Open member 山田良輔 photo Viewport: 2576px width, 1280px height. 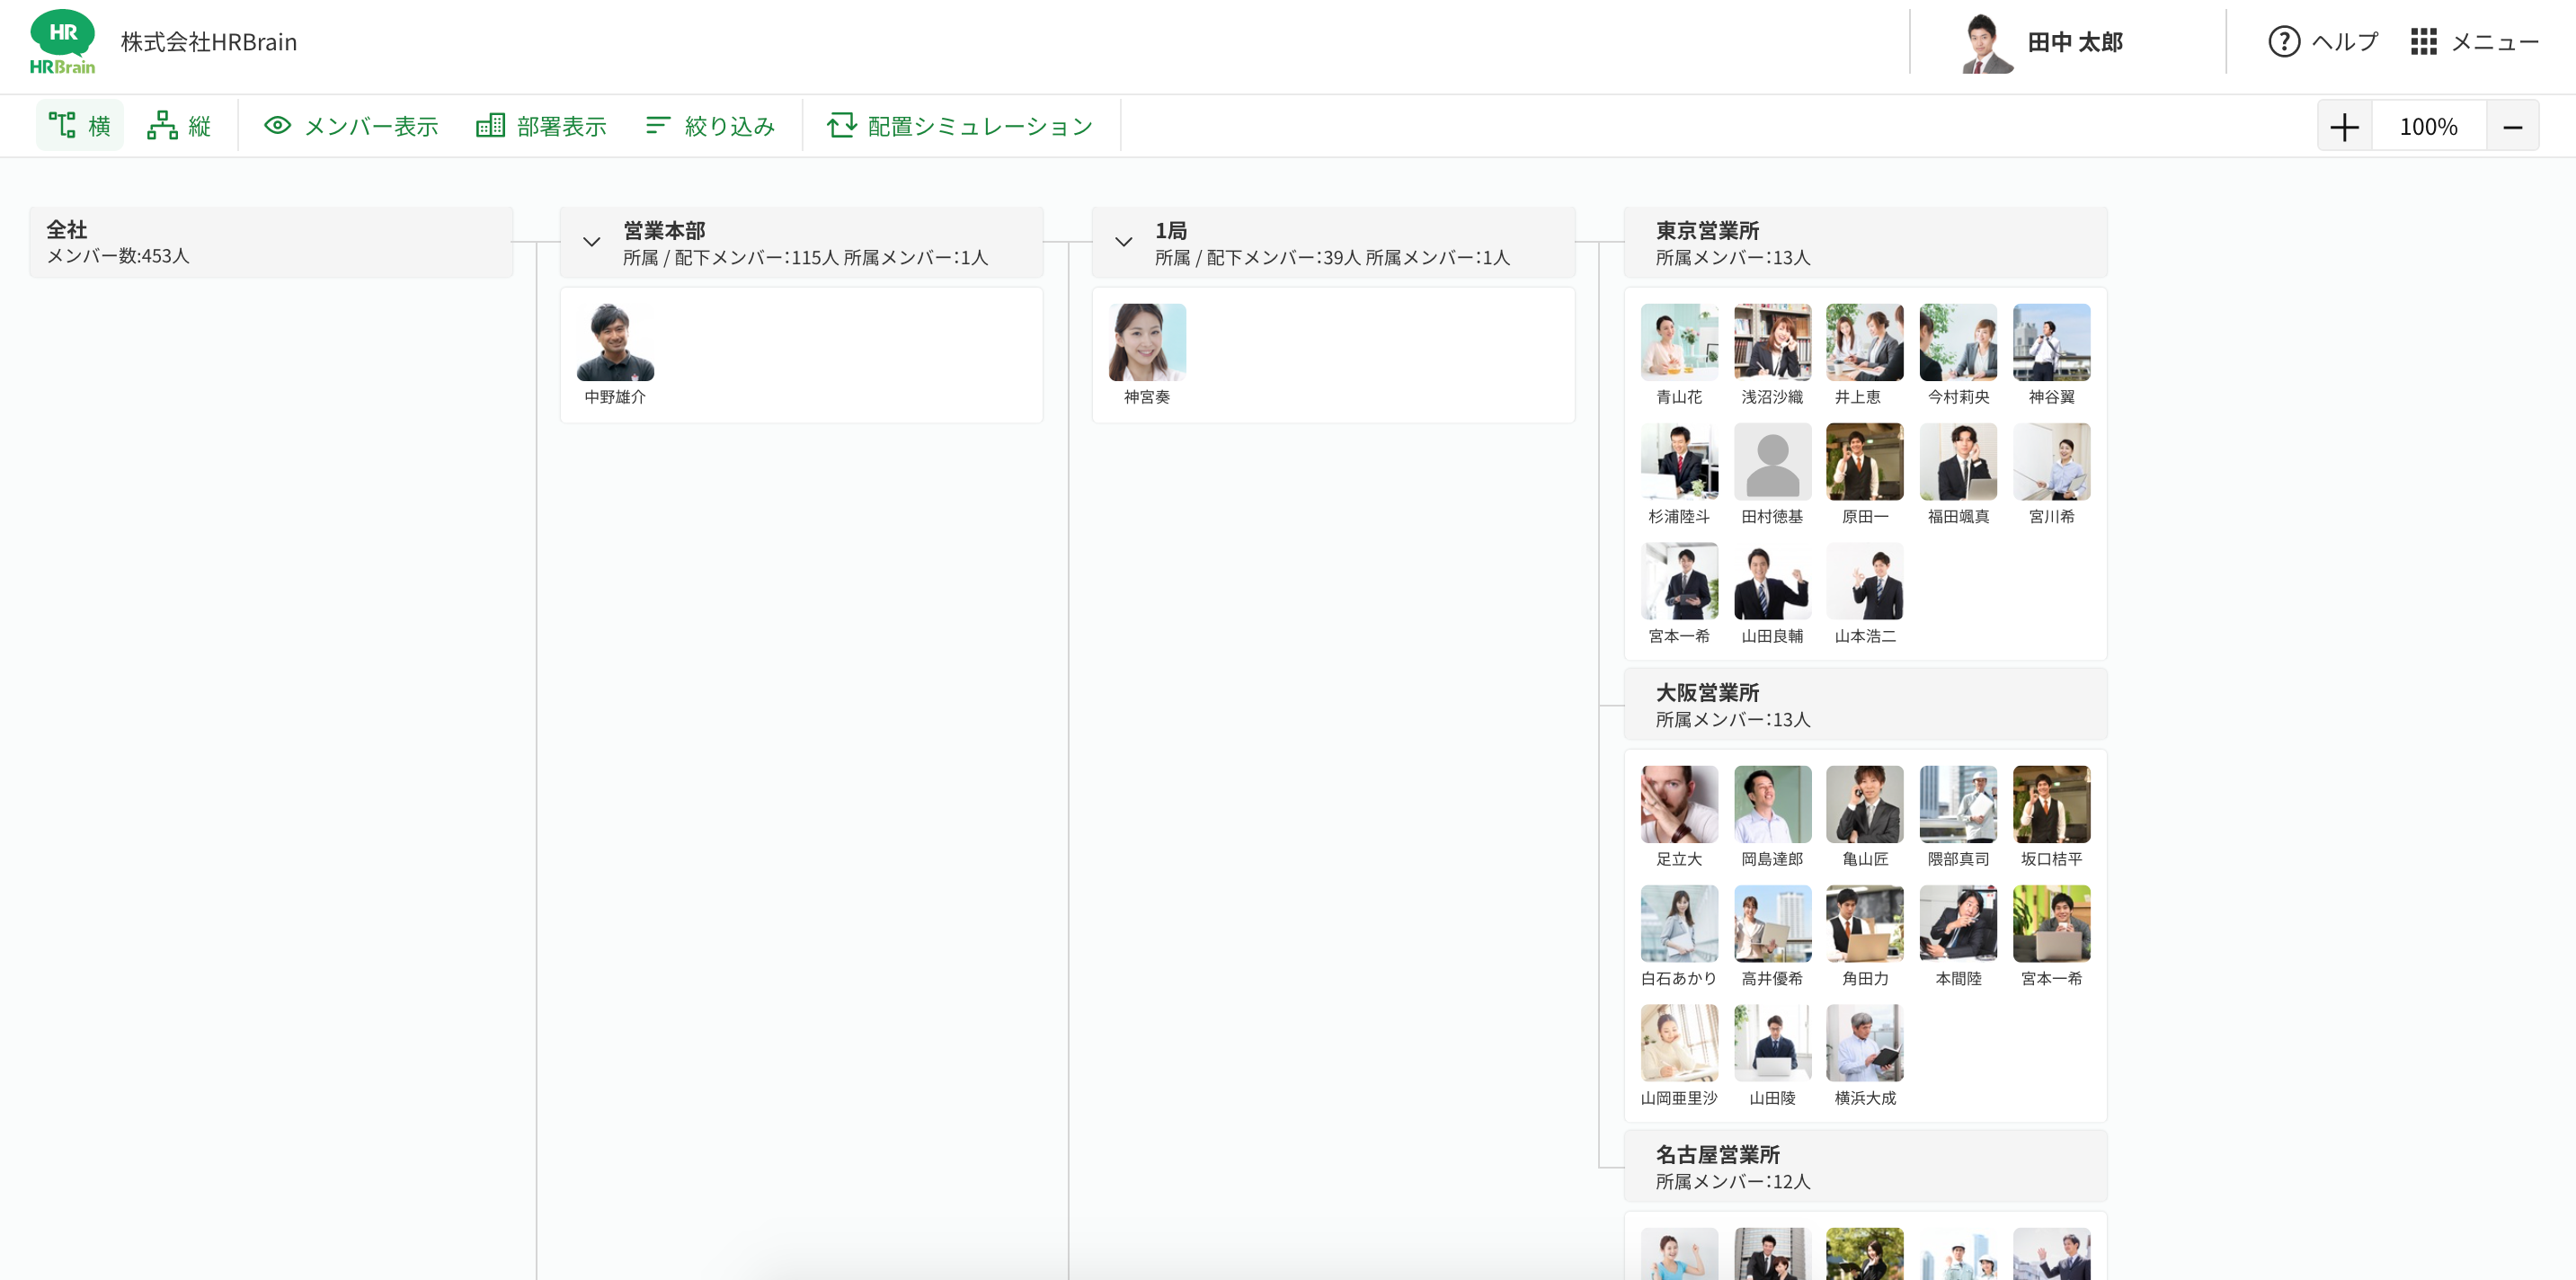[x=1772, y=581]
